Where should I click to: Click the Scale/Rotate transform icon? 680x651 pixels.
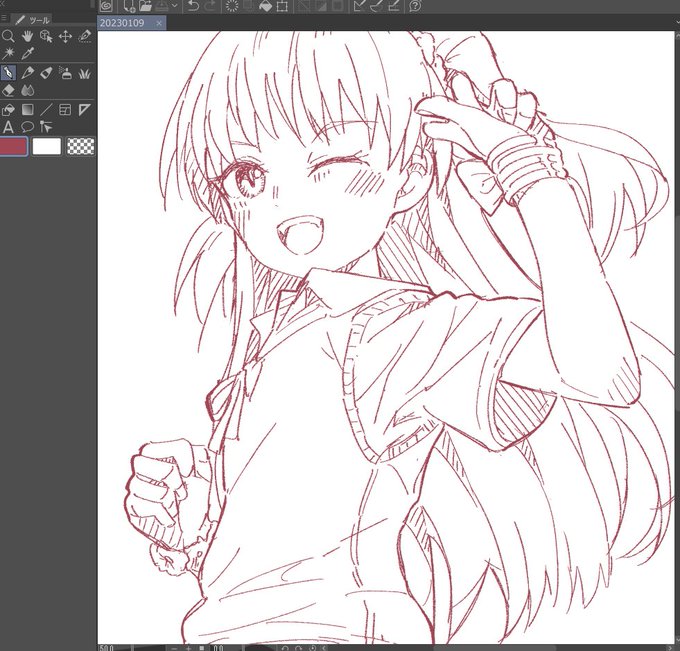coord(282,6)
